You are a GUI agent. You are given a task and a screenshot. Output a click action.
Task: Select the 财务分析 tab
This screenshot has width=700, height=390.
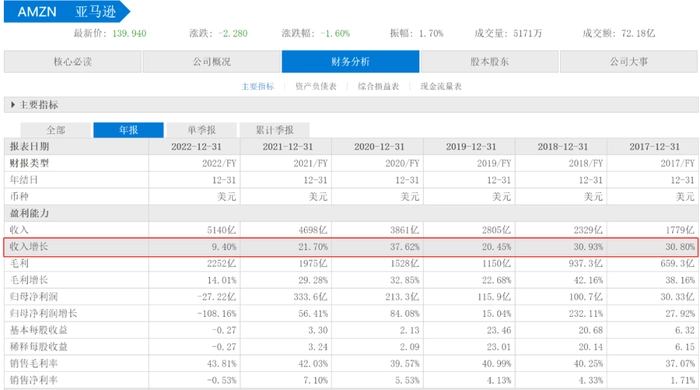click(350, 62)
